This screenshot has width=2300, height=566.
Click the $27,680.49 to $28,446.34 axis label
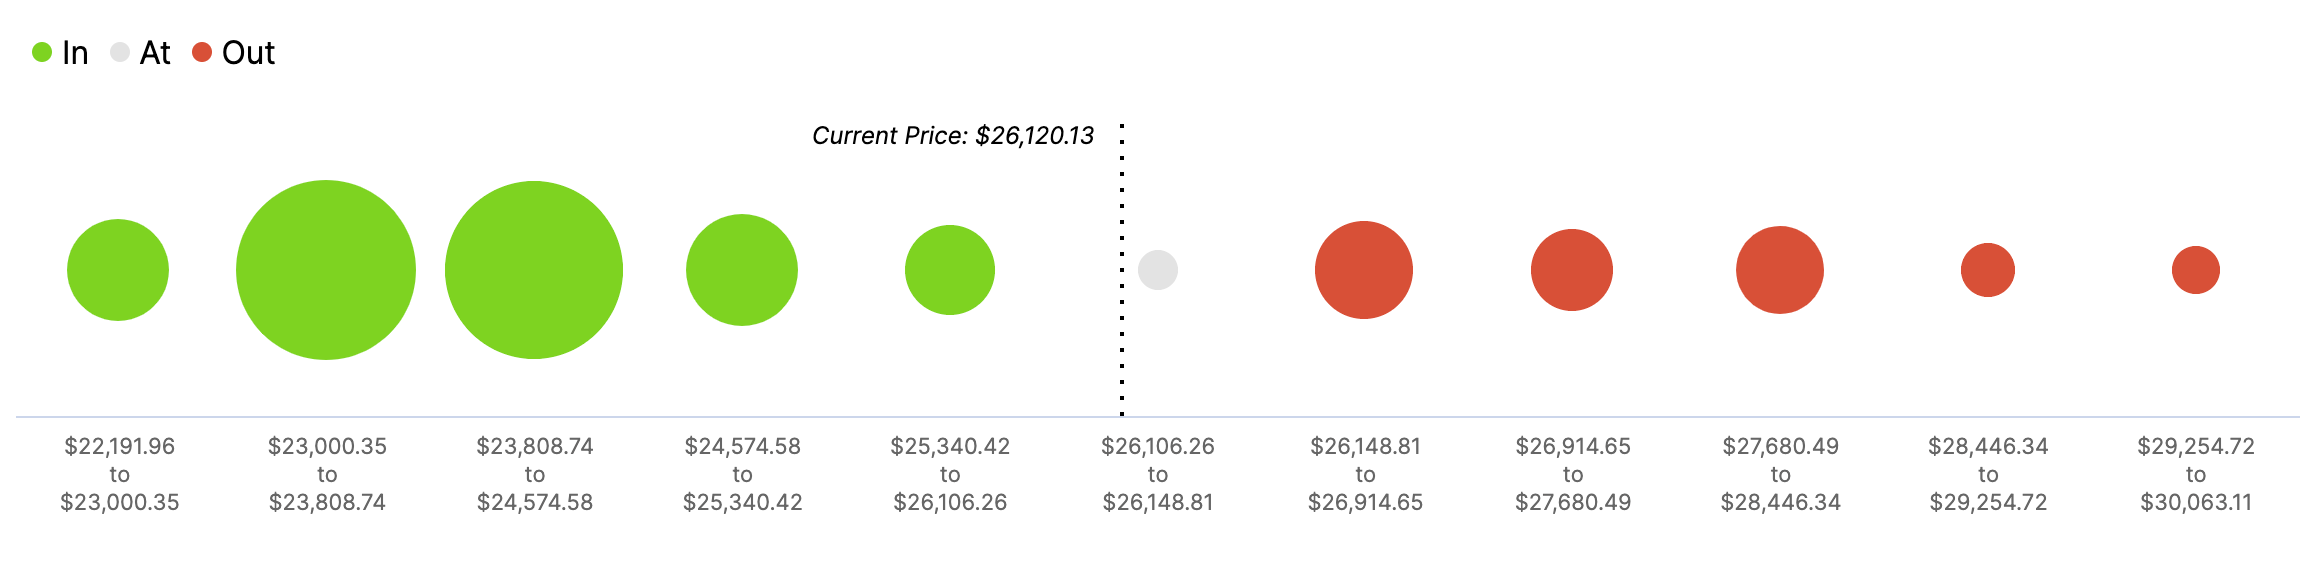point(1781,474)
